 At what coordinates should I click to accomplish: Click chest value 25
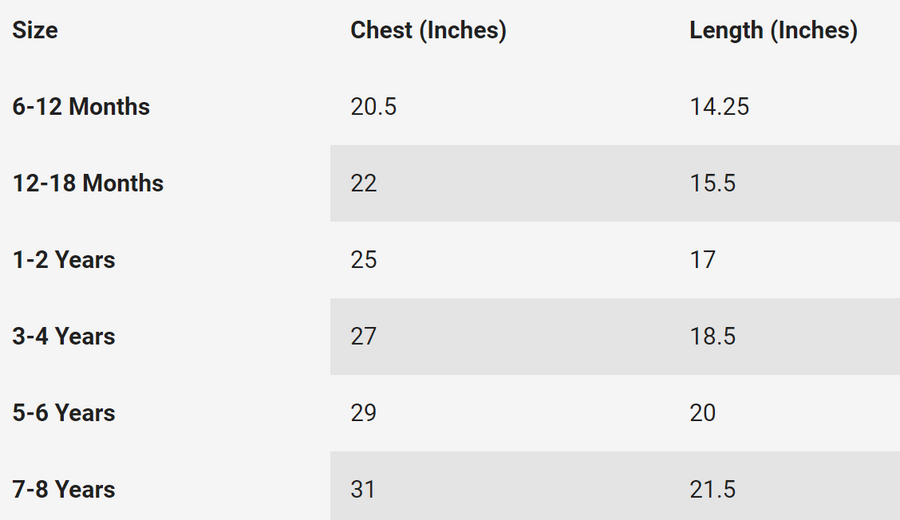click(364, 260)
